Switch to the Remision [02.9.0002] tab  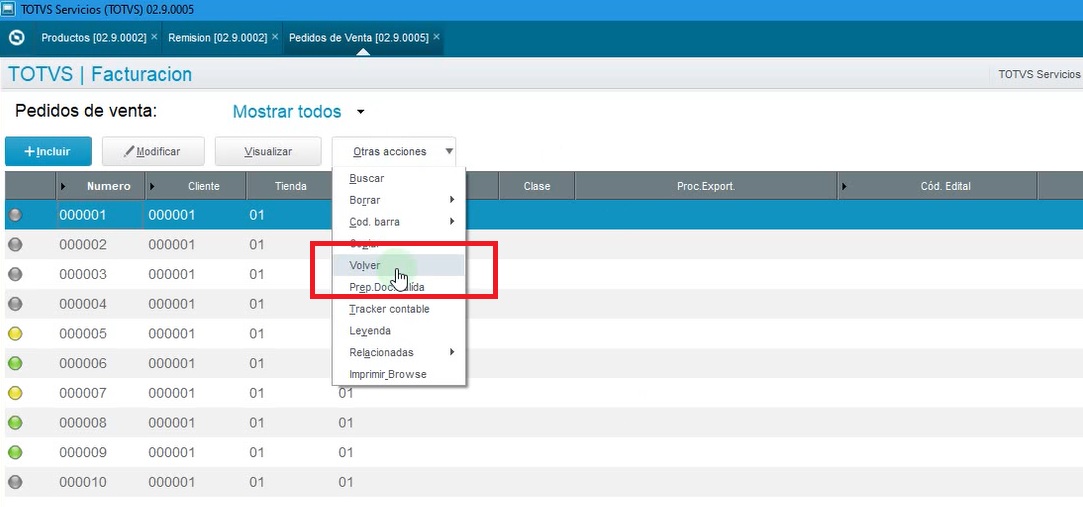click(x=218, y=38)
